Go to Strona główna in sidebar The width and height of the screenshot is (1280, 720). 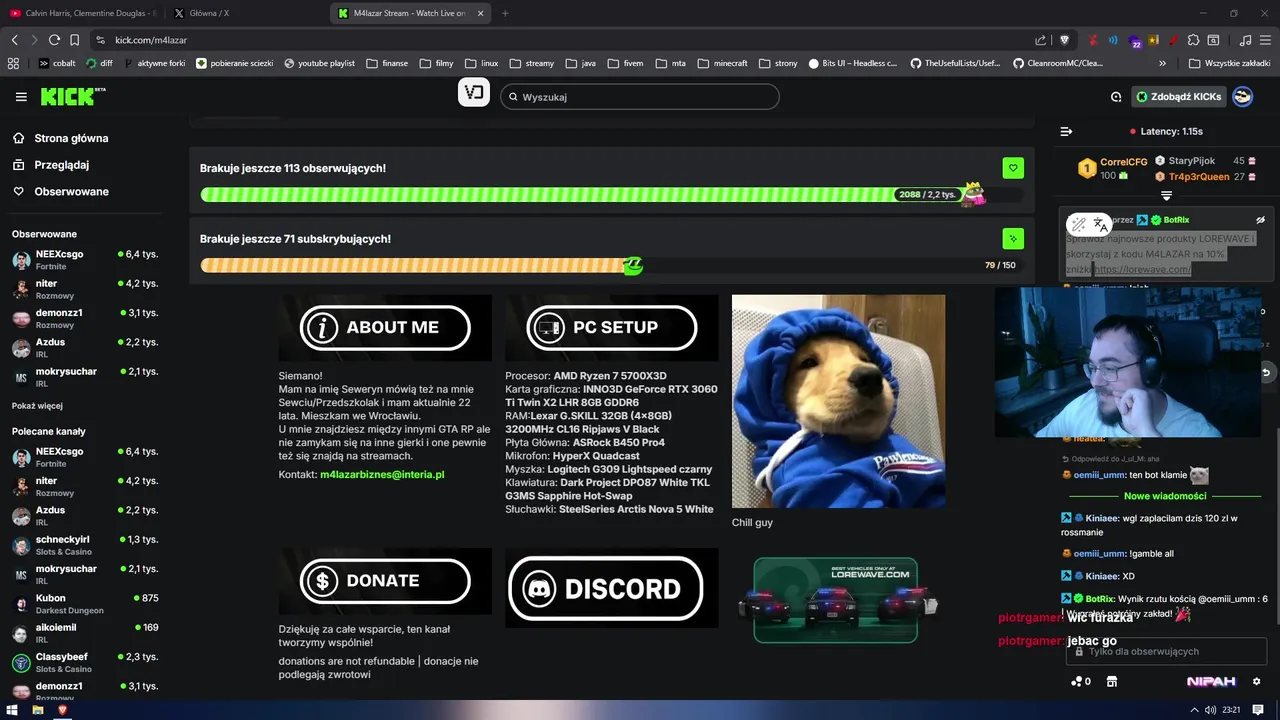pos(61,138)
